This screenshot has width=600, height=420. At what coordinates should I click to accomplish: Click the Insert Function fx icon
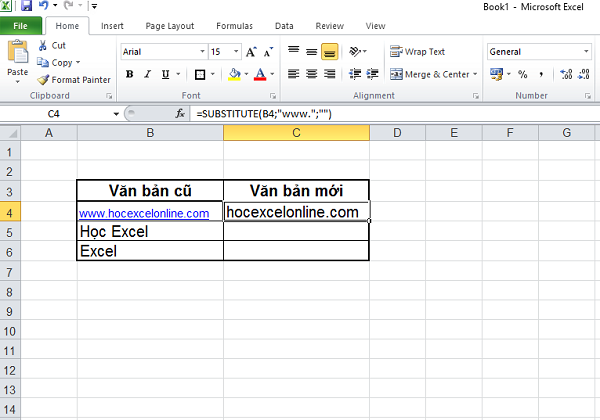click(x=180, y=114)
